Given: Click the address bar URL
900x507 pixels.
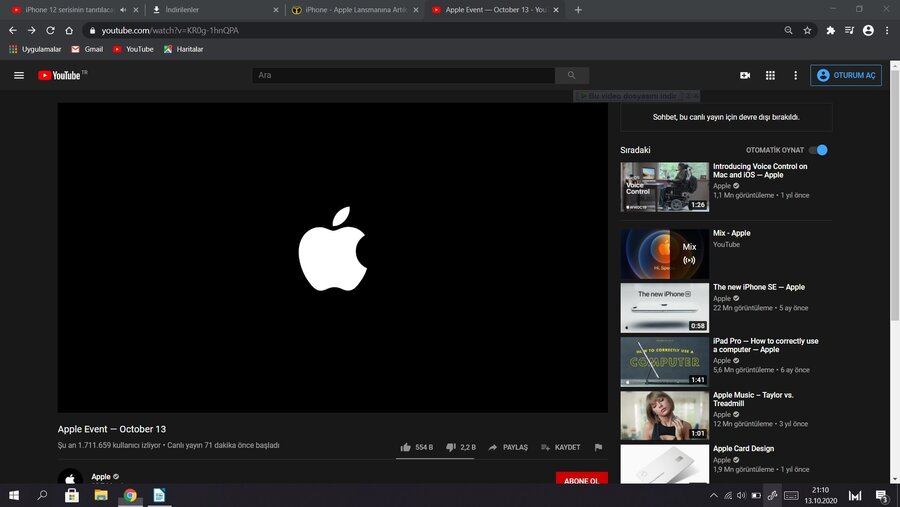Looking at the screenshot, I should [x=170, y=30].
